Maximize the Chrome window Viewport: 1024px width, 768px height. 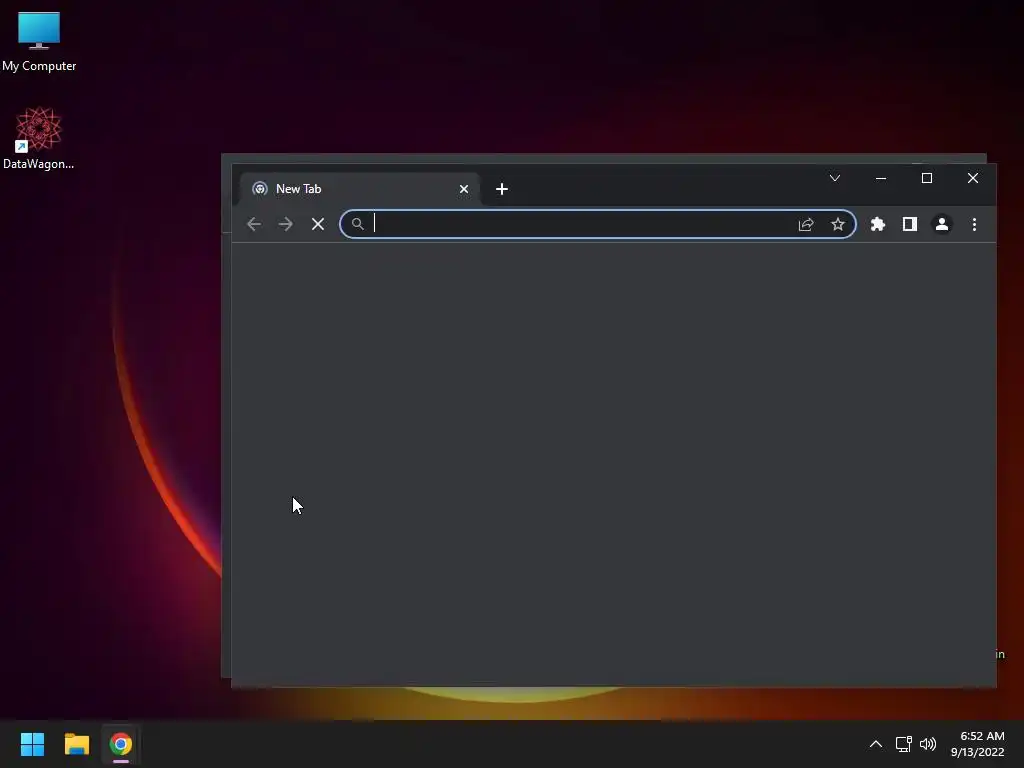click(x=927, y=178)
